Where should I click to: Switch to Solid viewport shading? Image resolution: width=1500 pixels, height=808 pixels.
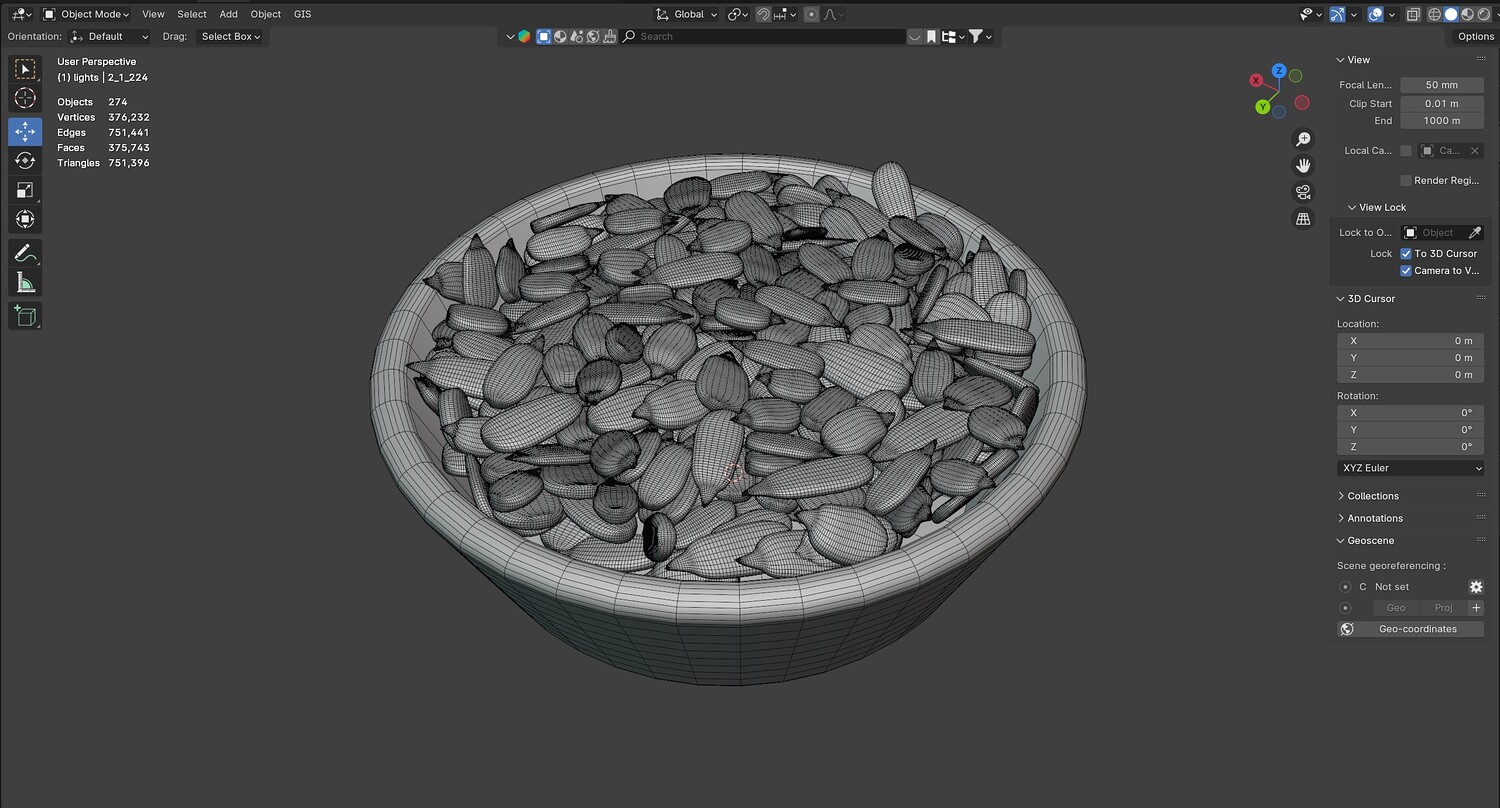tap(1451, 14)
